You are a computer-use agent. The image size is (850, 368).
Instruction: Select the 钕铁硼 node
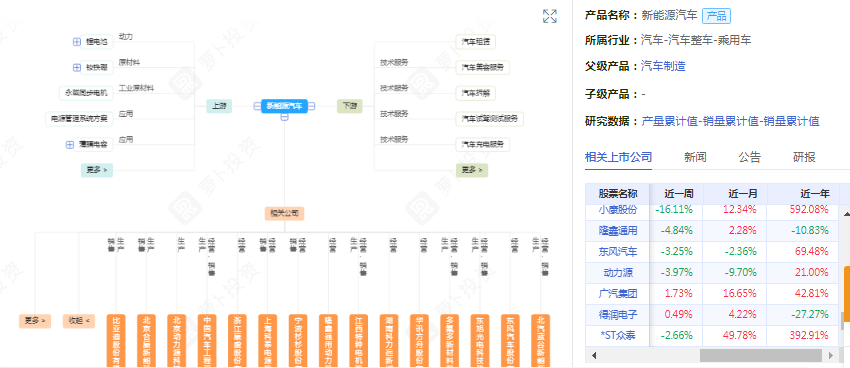pos(96,67)
